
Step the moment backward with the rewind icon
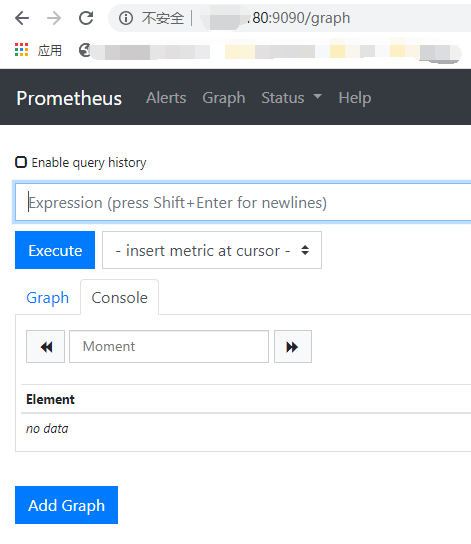(45, 347)
